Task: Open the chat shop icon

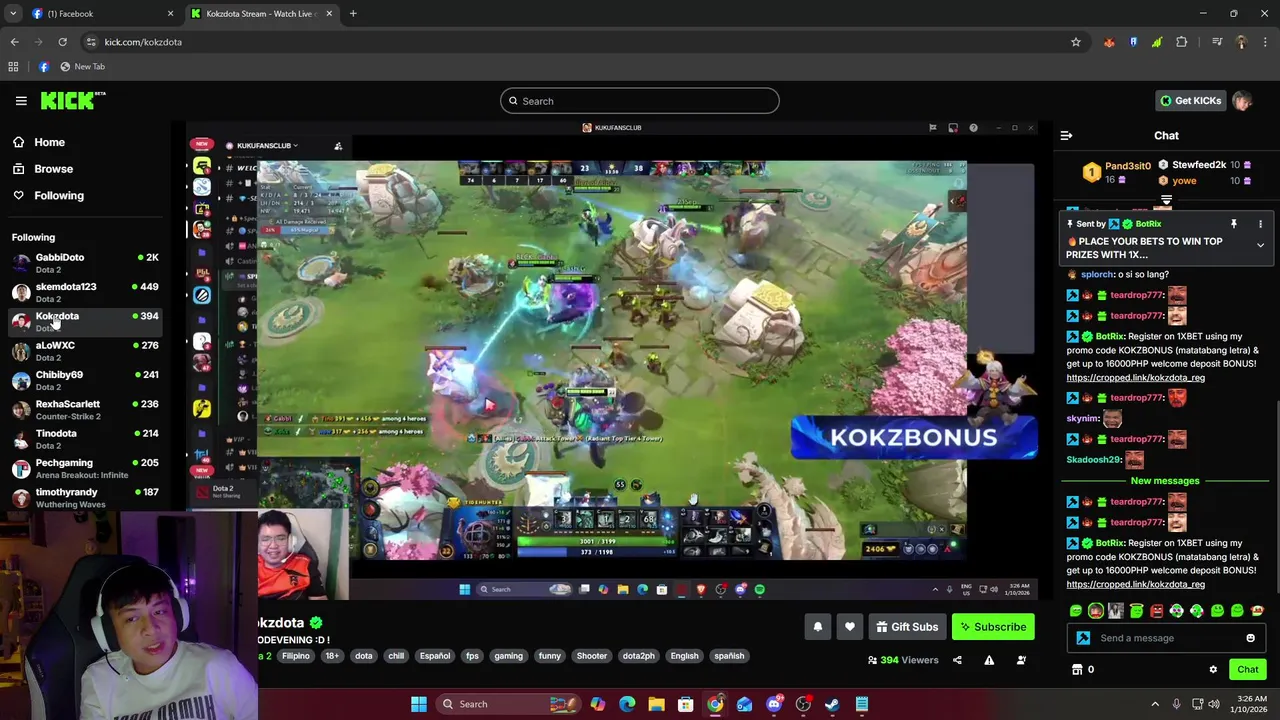Action: [x=1077, y=670]
